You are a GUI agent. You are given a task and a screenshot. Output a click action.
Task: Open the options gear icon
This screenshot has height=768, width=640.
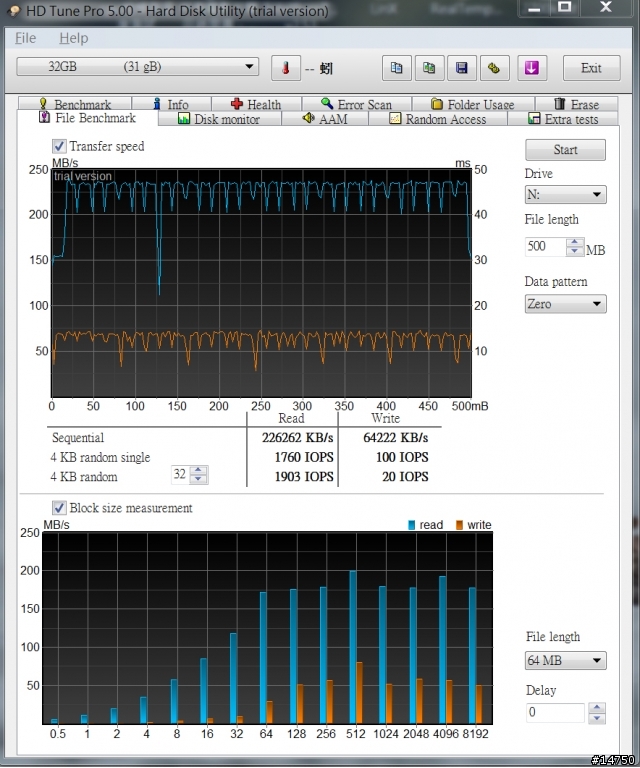494,68
